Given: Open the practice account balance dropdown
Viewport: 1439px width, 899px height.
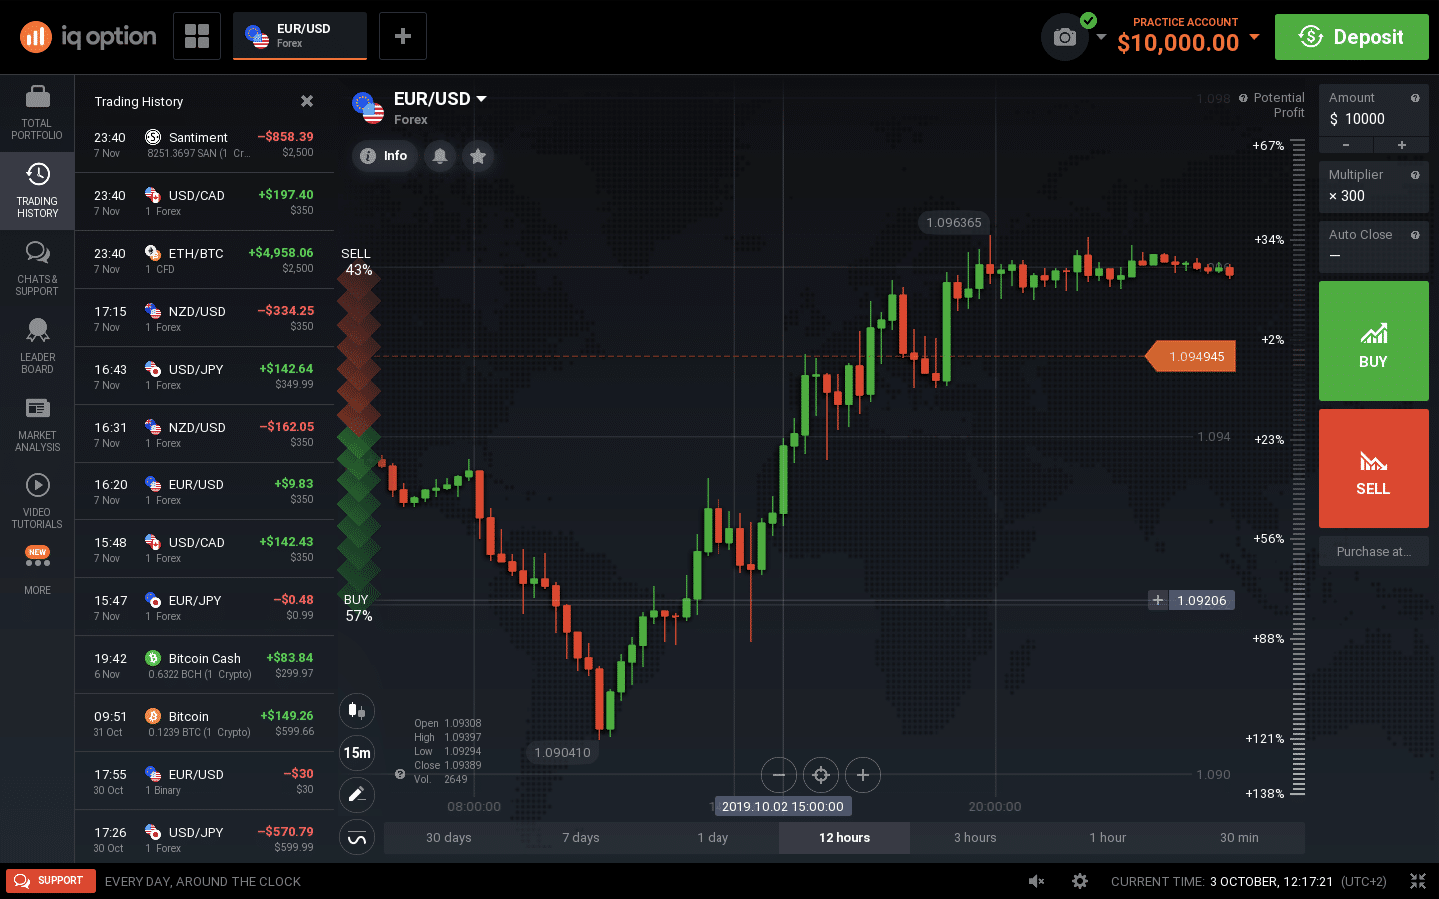Looking at the screenshot, I should tap(1254, 37).
